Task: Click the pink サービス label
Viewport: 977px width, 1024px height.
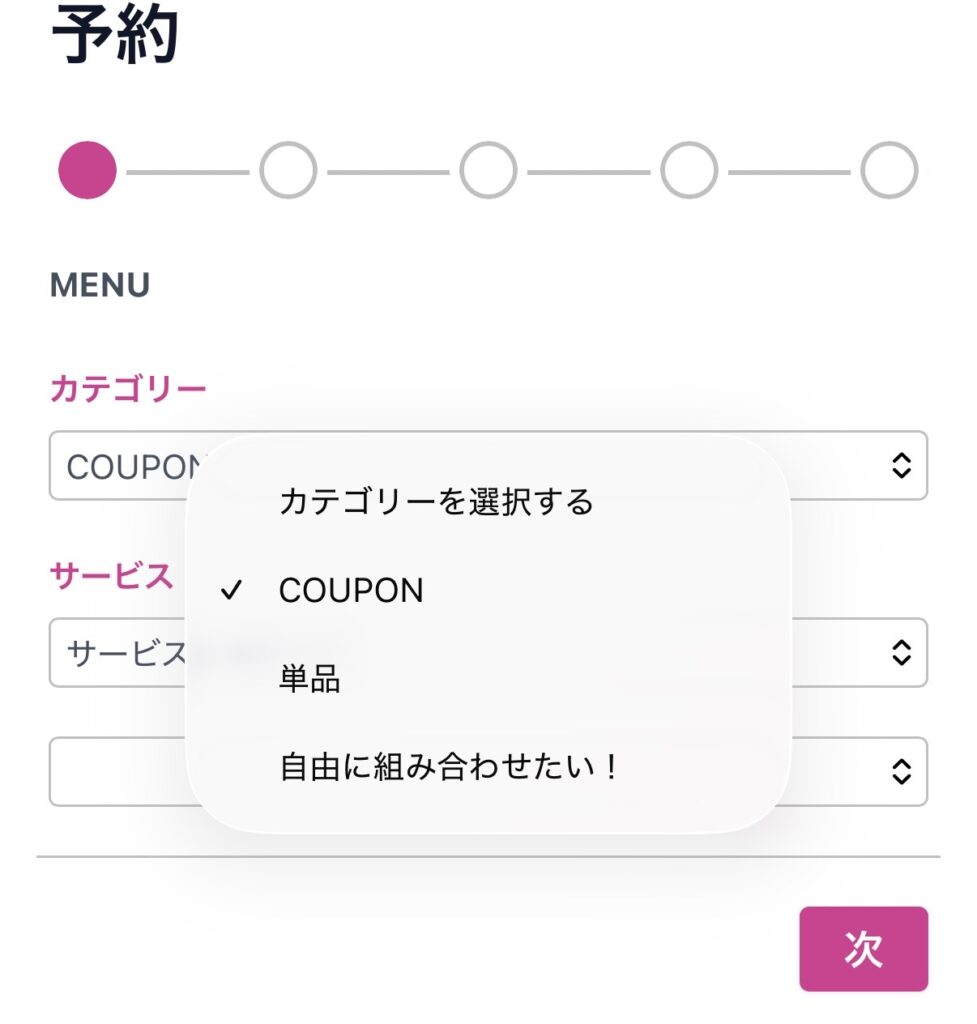Action: (111, 576)
